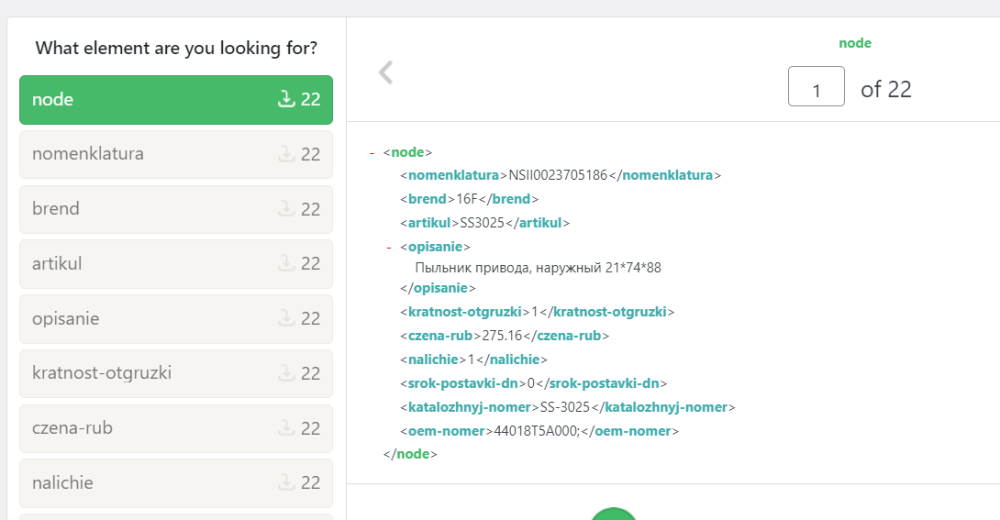1000x520 pixels.
Task: Click the page number input field
Action: click(816, 87)
